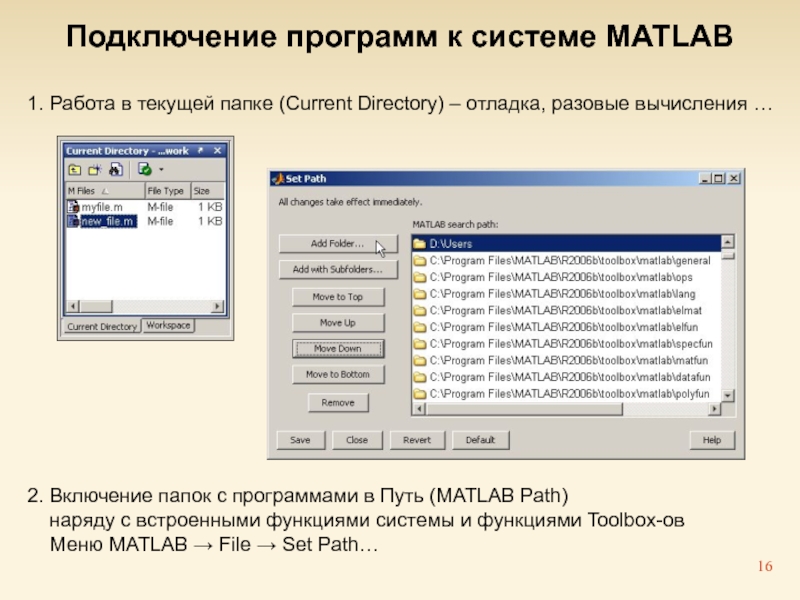
Task: Close the Set Path dialog with X
Action: [734, 179]
